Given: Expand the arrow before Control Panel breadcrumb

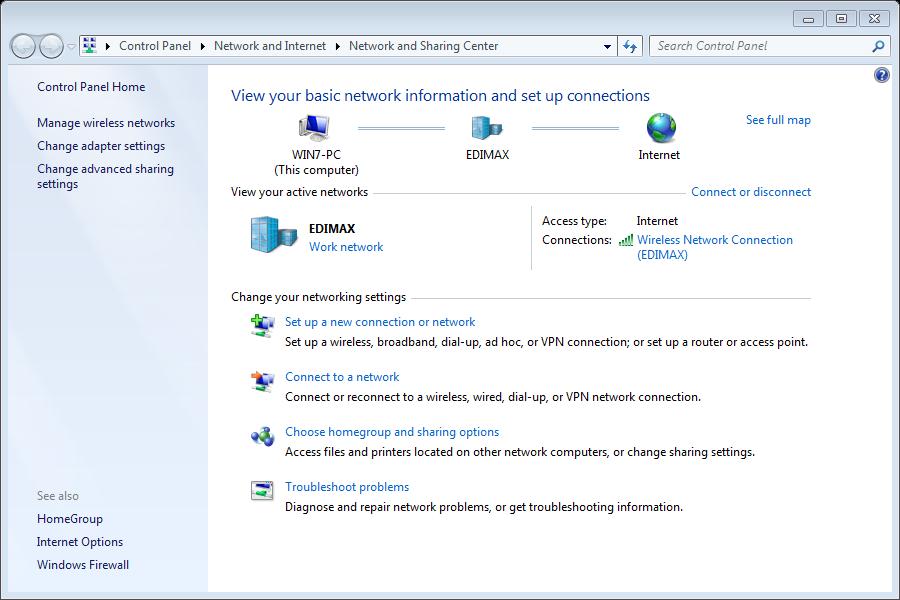Looking at the screenshot, I should pos(107,46).
